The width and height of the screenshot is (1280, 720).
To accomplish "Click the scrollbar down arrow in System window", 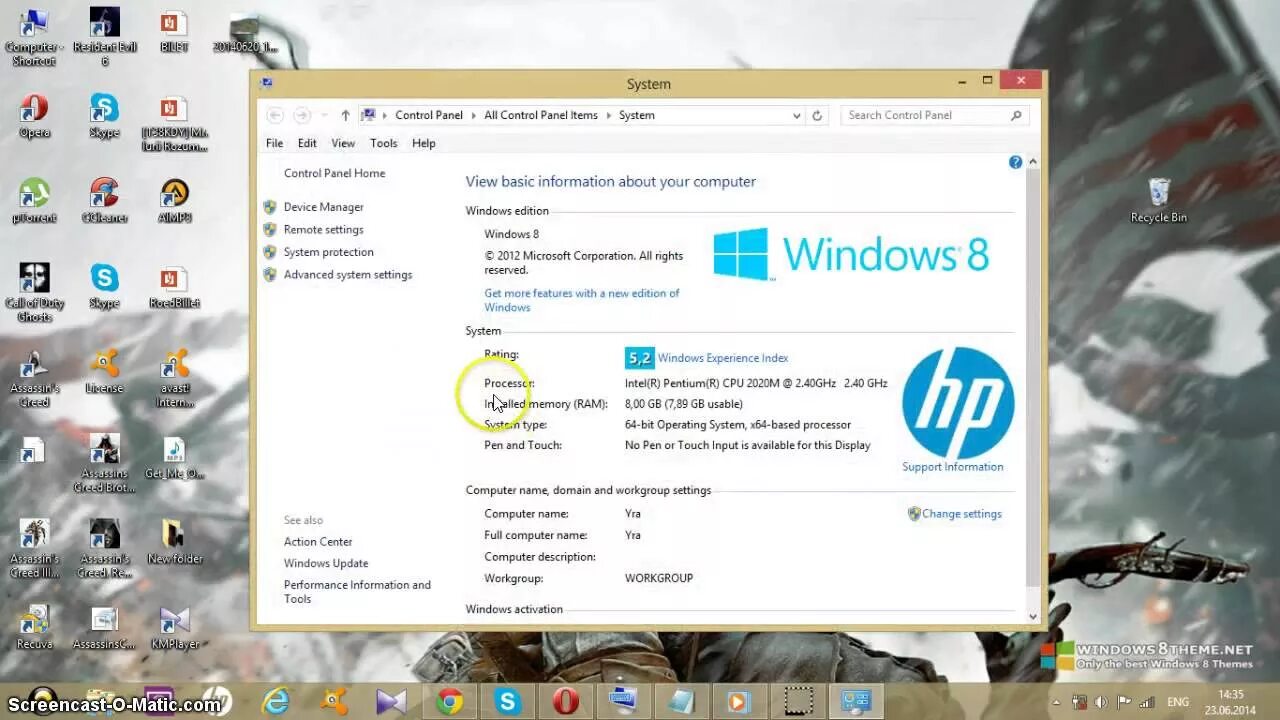I will (x=1033, y=616).
